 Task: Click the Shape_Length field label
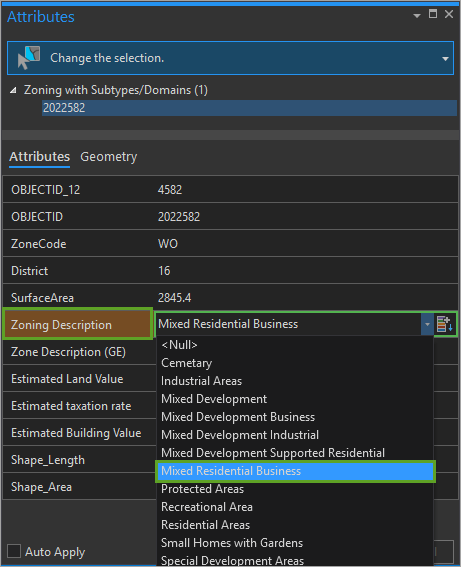48,460
